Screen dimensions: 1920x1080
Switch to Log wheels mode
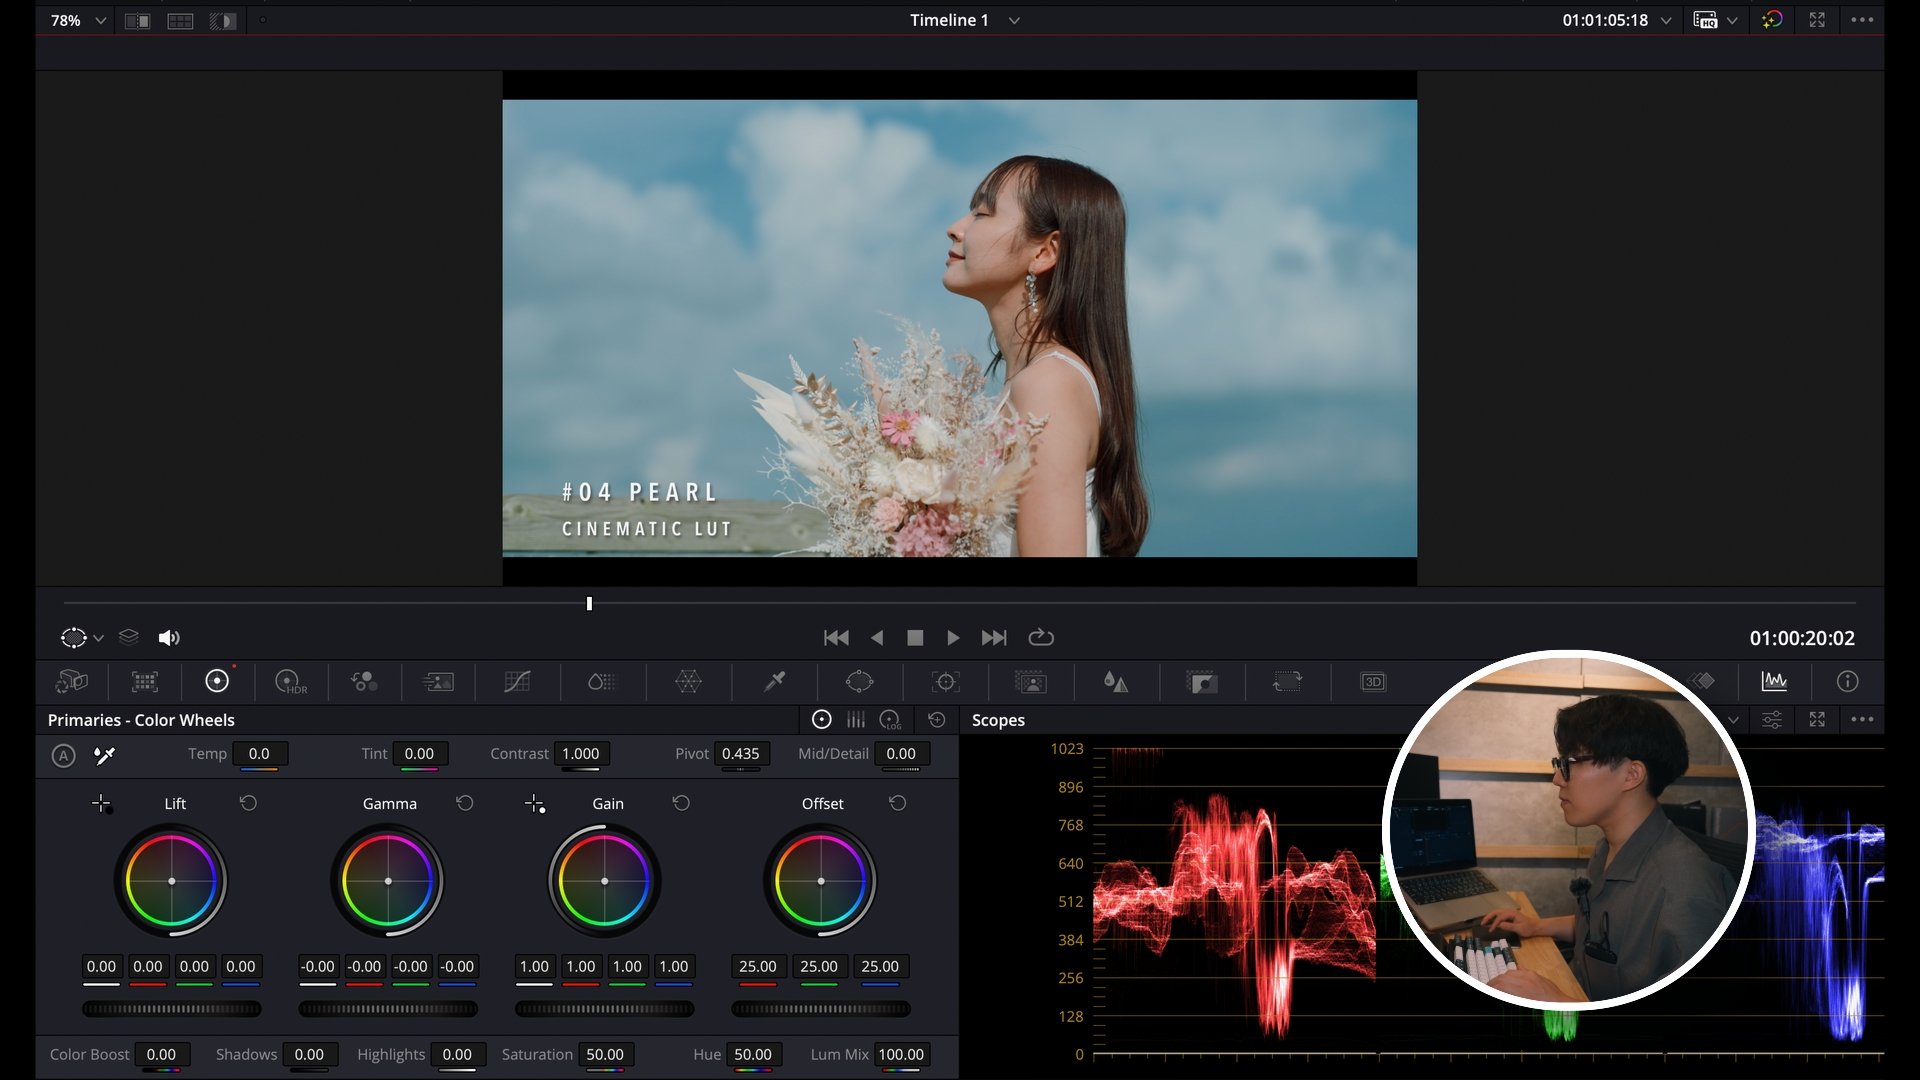(890, 720)
